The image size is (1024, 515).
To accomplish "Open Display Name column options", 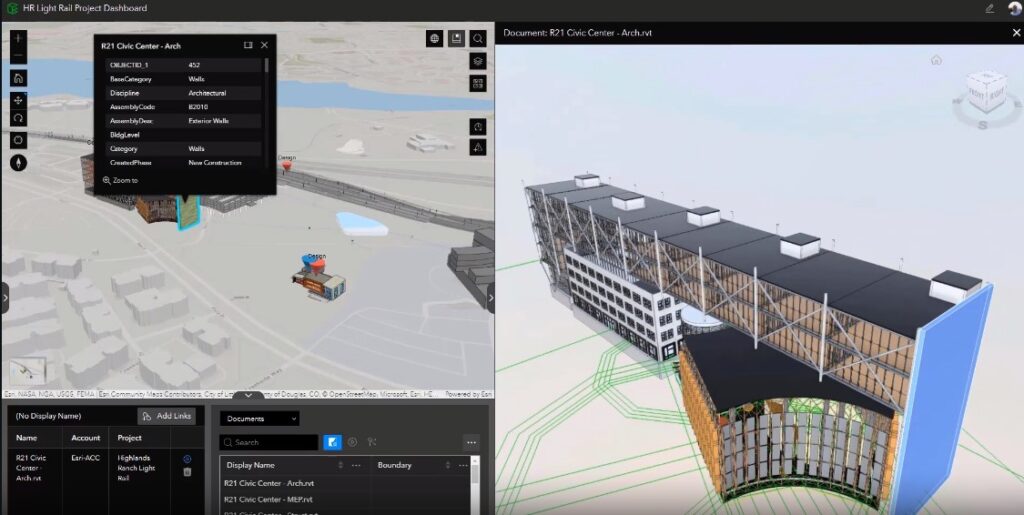I will coord(357,465).
